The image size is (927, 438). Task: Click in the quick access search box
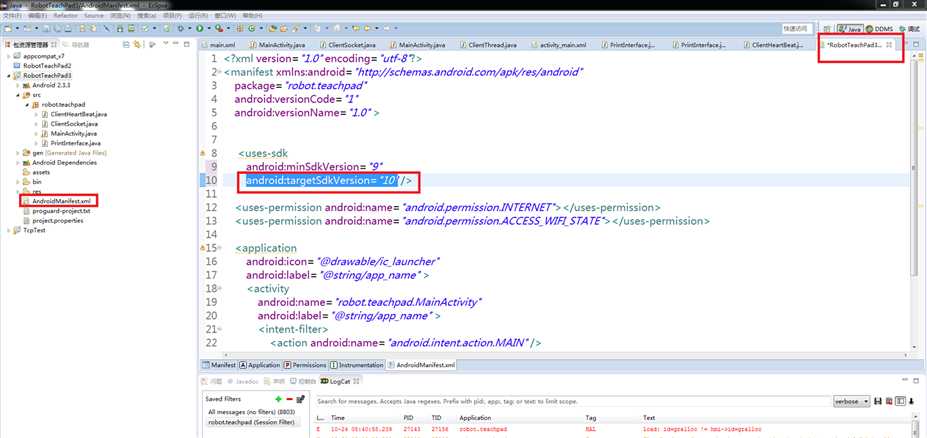797,28
